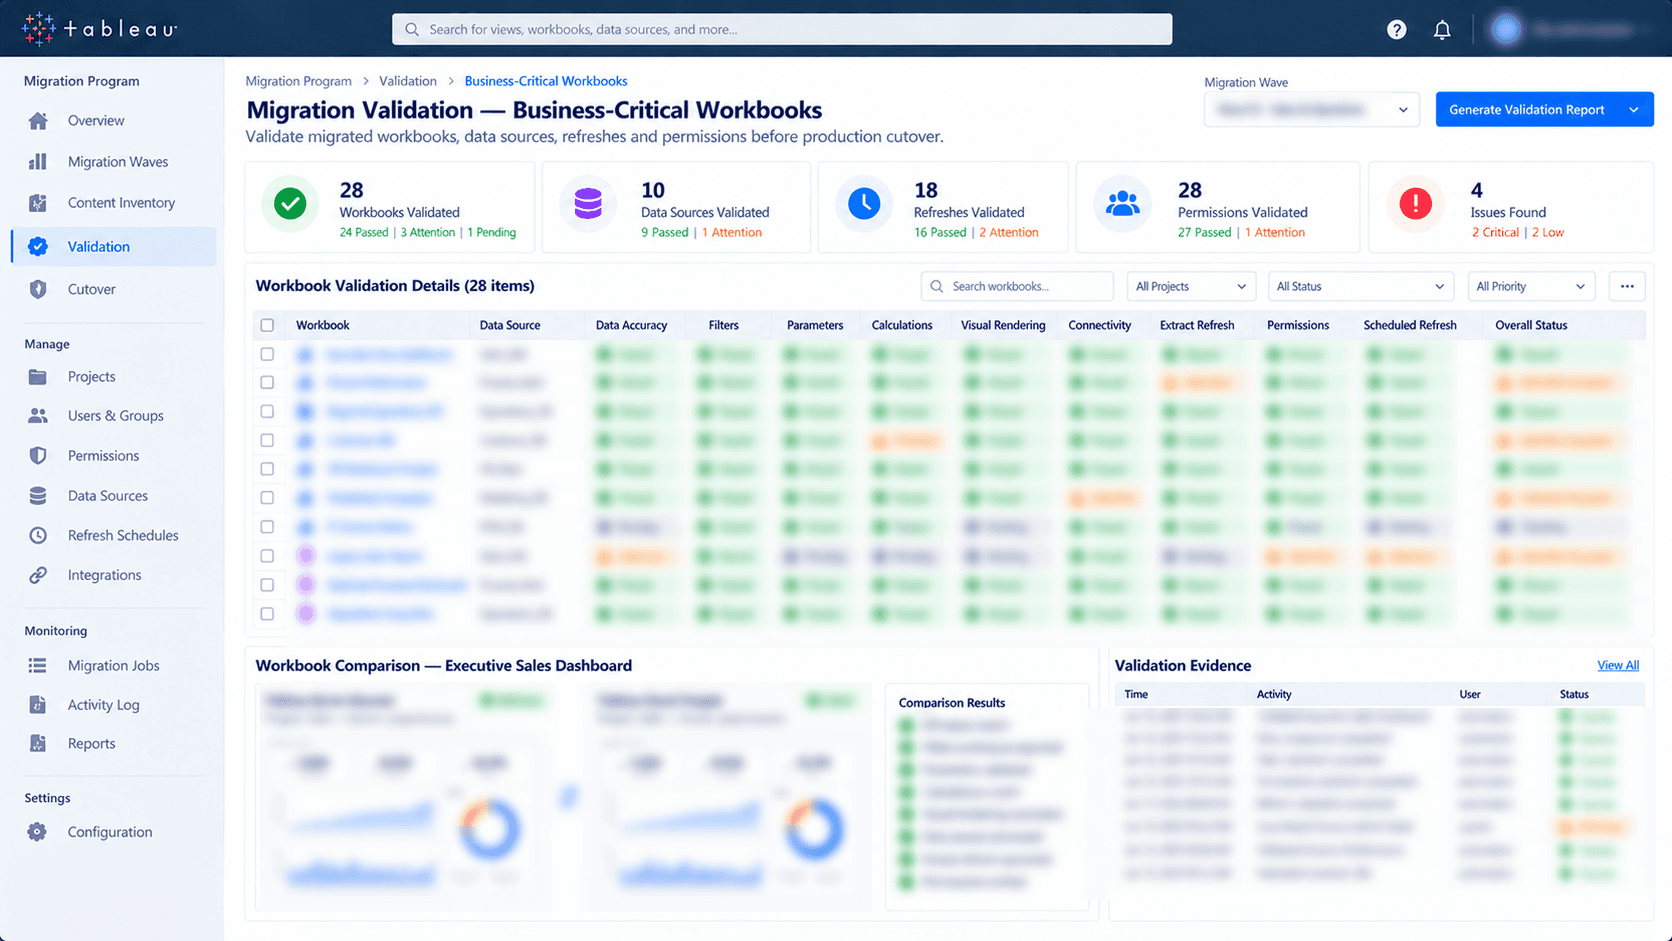Open the more options ellipsis button
1672x941 pixels.
(1627, 287)
